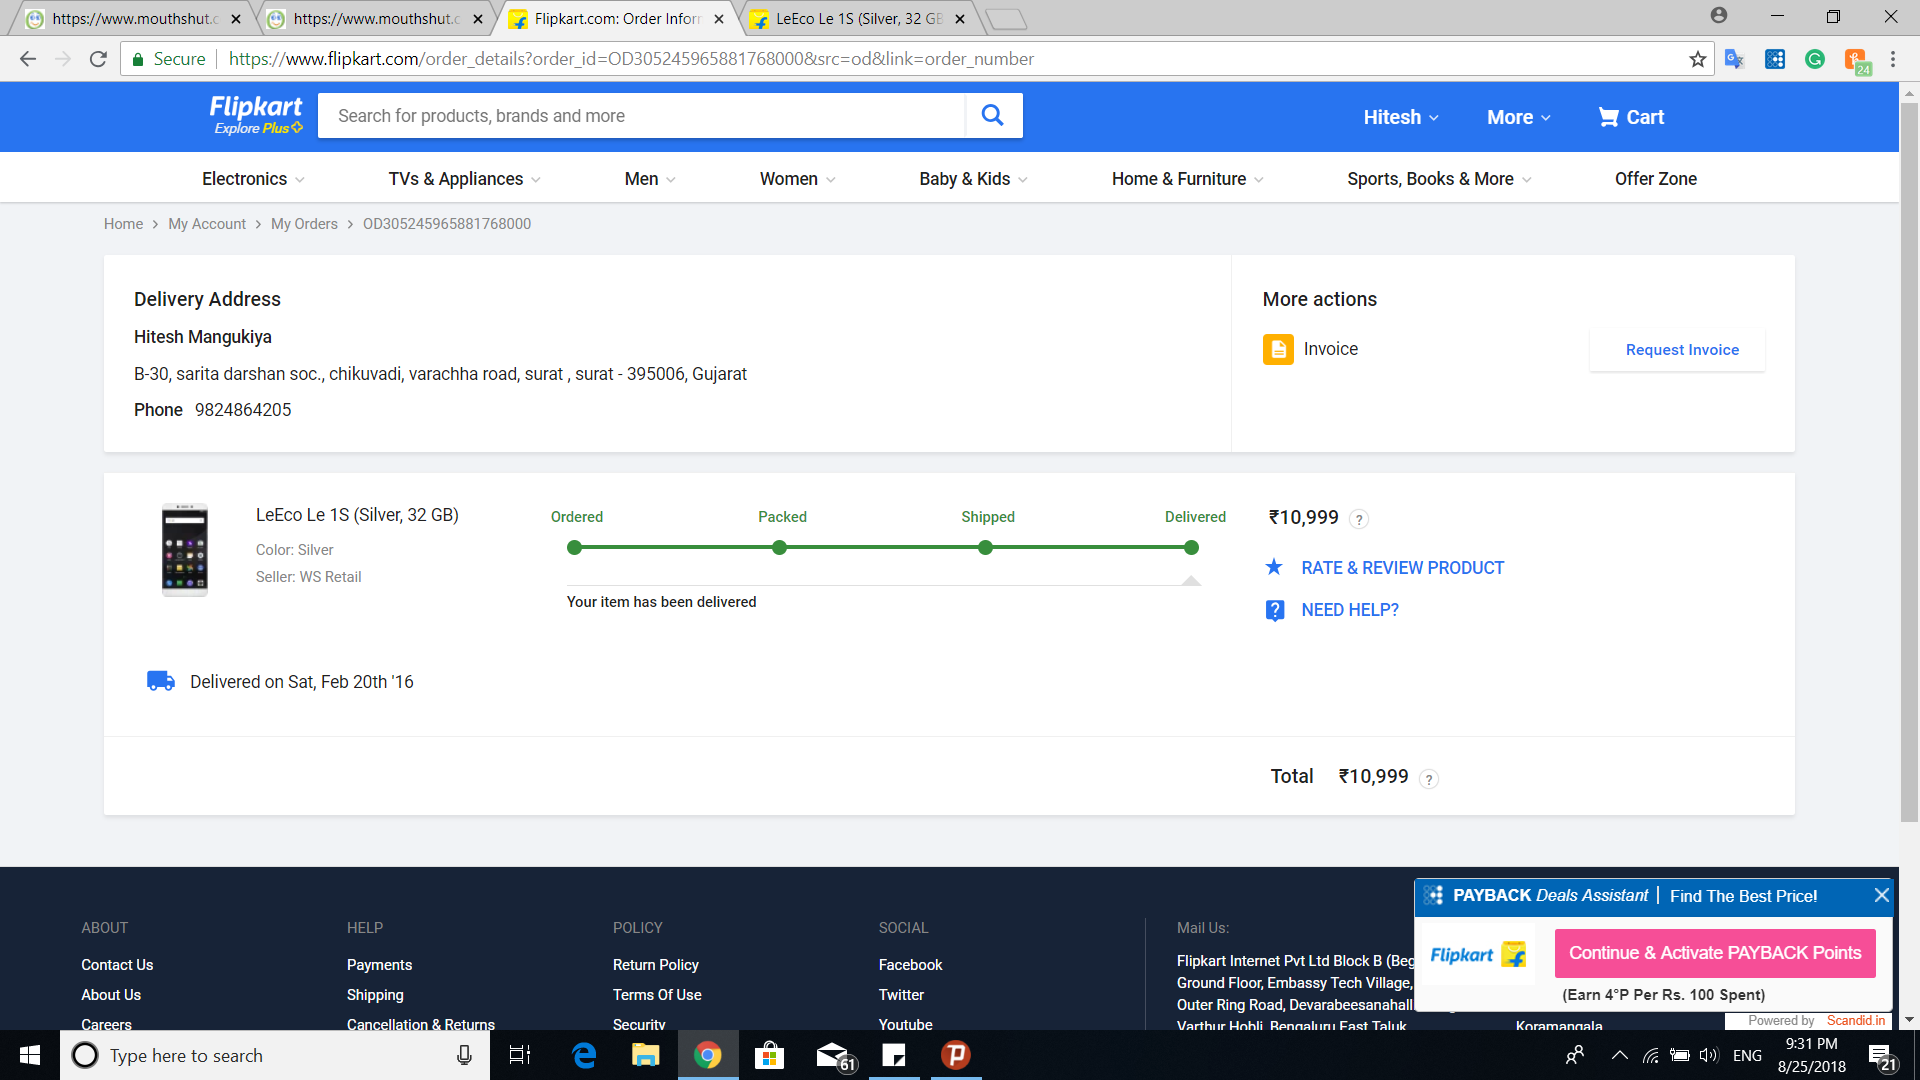Click the Chrome profile icon in the title bar
1920x1080 pixels.
click(x=1719, y=15)
